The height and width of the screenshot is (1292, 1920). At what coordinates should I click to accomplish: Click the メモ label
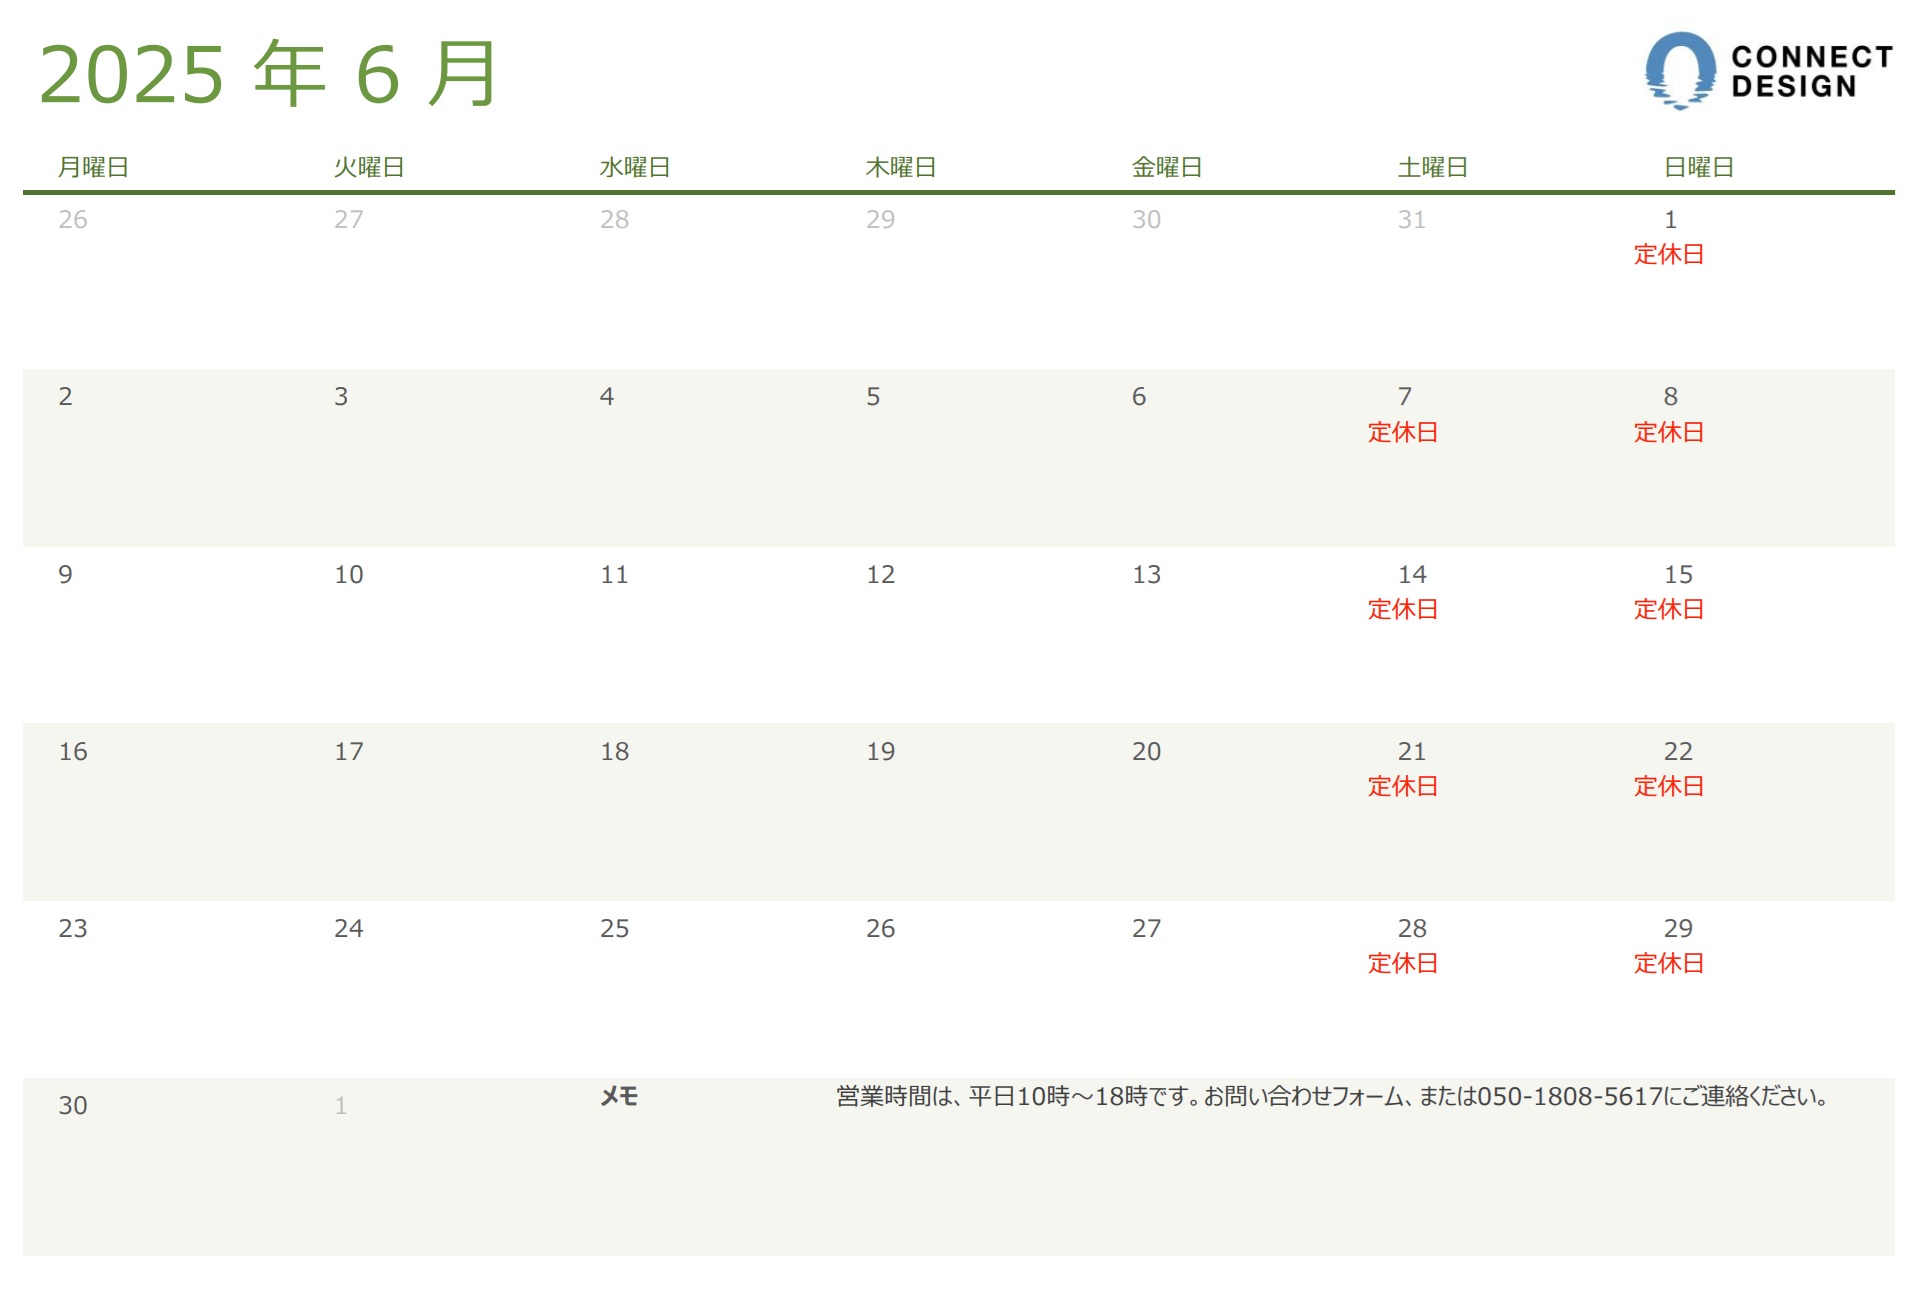click(x=619, y=1097)
